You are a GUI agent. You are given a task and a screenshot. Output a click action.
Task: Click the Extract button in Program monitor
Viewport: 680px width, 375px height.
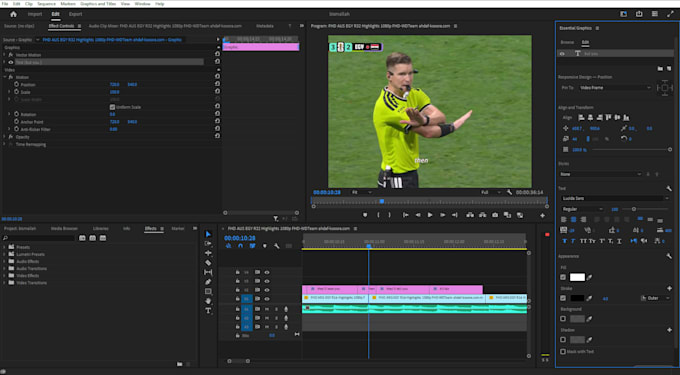pyautogui.click(x=482, y=215)
